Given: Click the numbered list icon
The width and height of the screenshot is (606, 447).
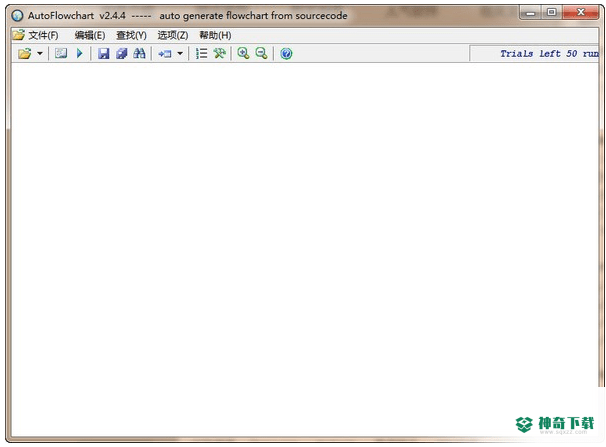Looking at the screenshot, I should point(201,53).
